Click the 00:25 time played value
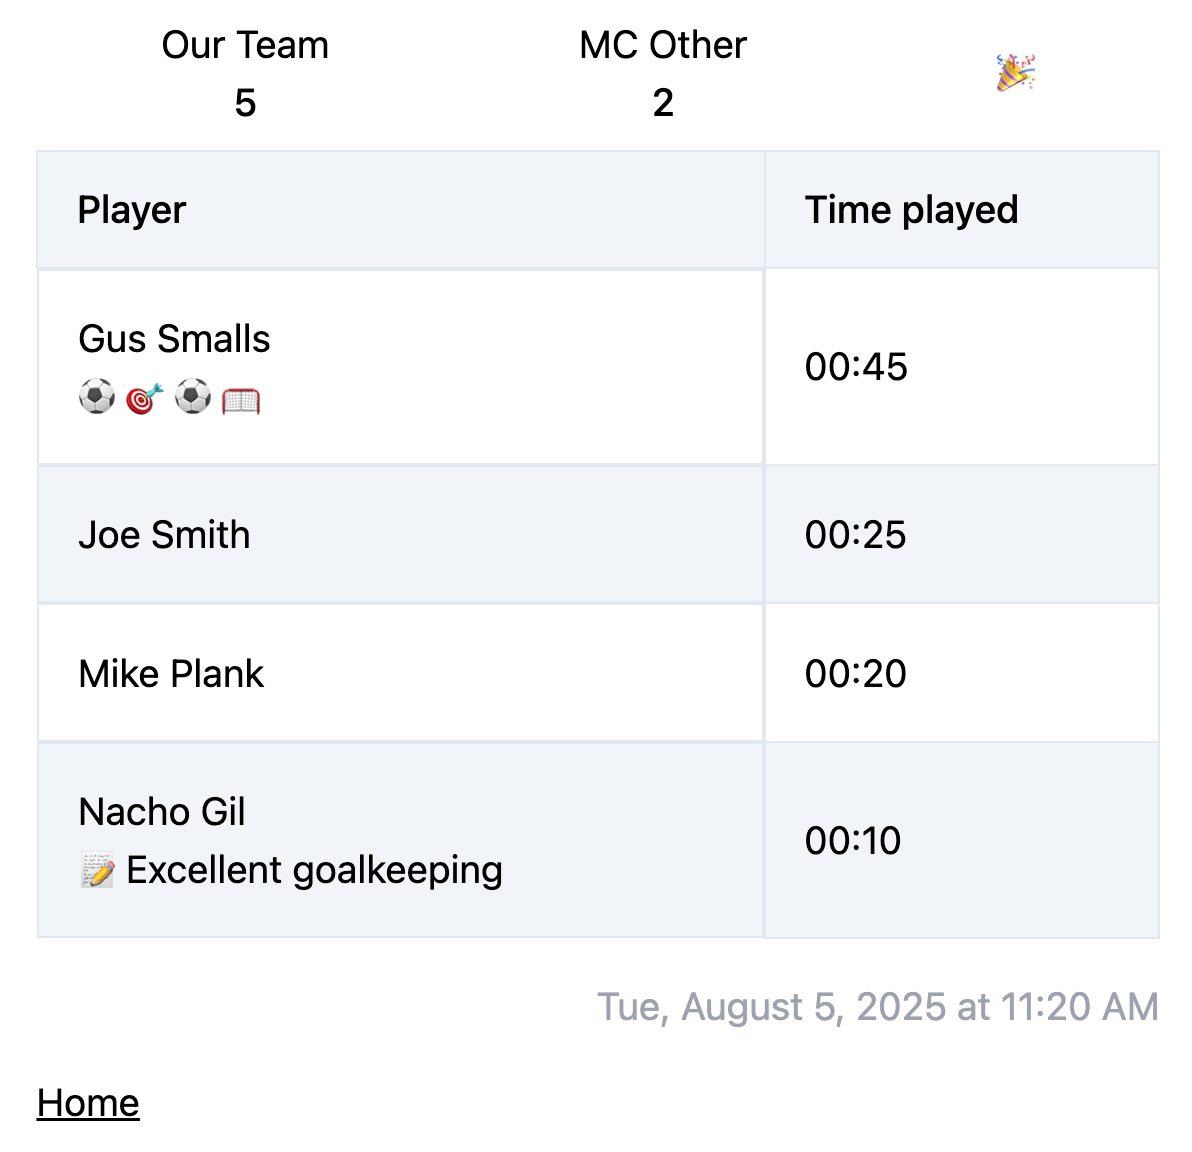Viewport: 1192px width, 1152px height. [855, 535]
